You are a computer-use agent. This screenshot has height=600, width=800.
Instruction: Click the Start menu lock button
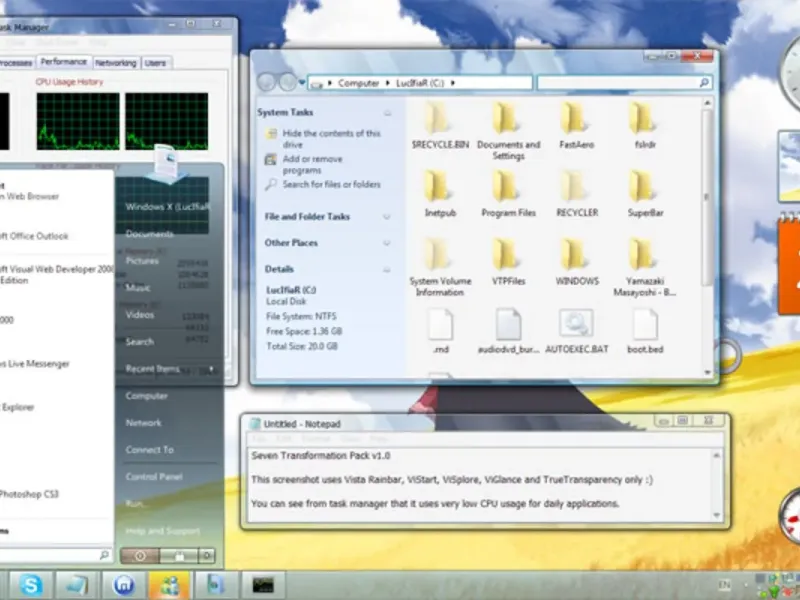pos(179,556)
